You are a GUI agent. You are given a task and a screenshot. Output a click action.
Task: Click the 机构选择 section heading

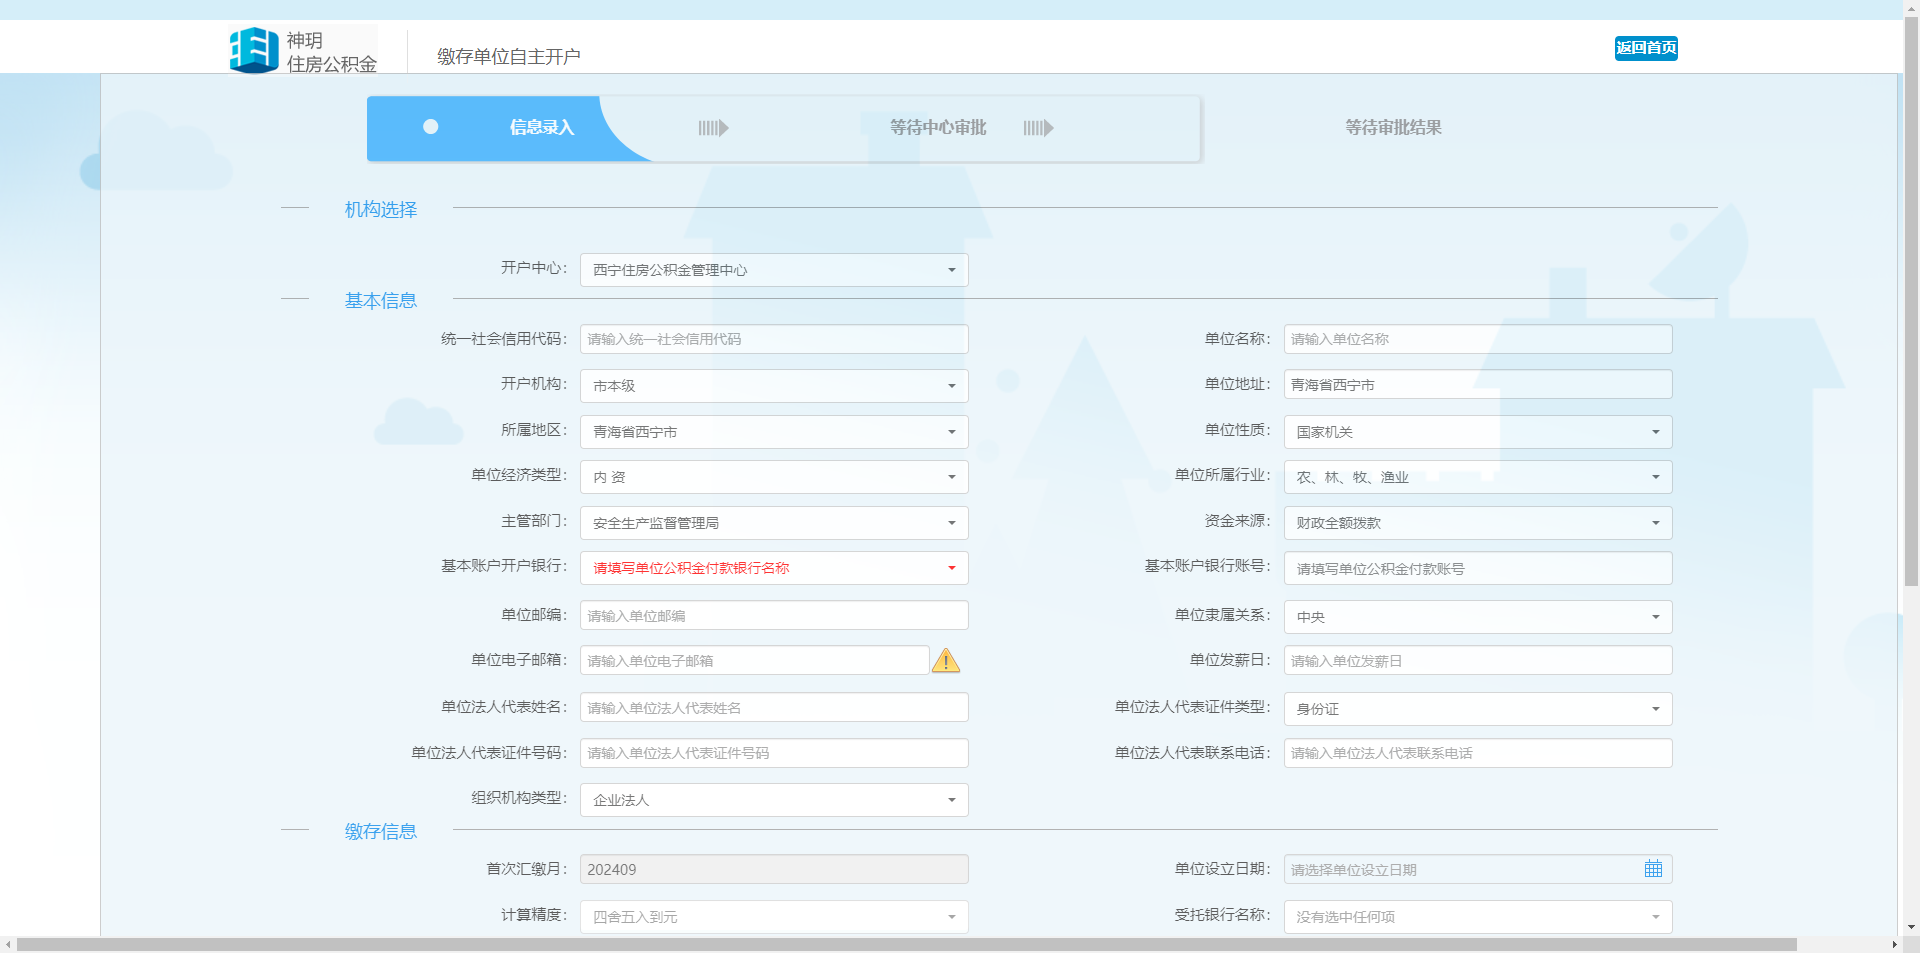tap(381, 209)
